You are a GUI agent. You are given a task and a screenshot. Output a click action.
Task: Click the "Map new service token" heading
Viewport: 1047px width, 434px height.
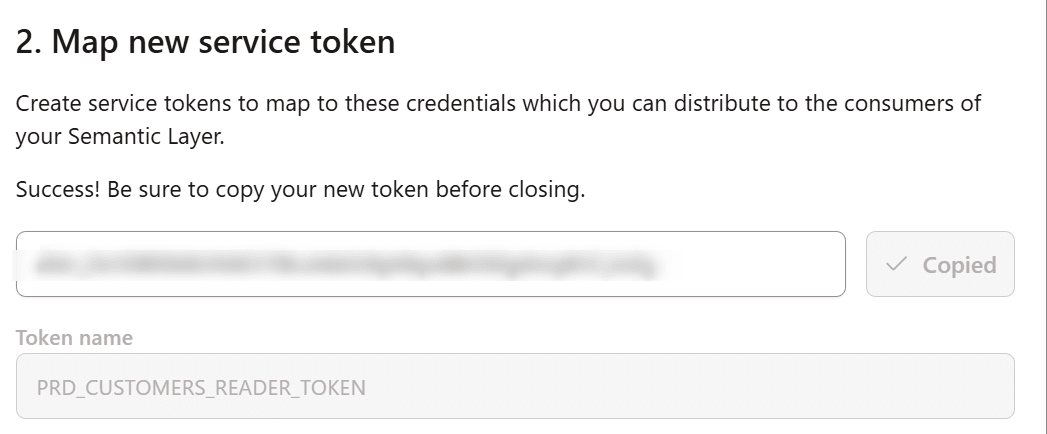tap(224, 43)
